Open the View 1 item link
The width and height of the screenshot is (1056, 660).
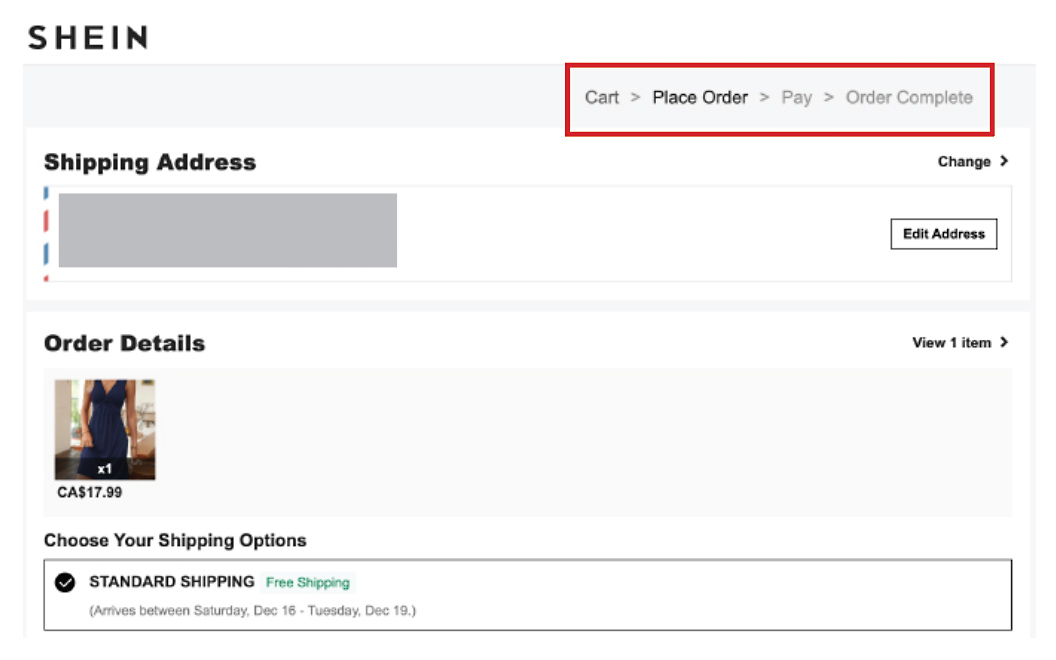(951, 342)
